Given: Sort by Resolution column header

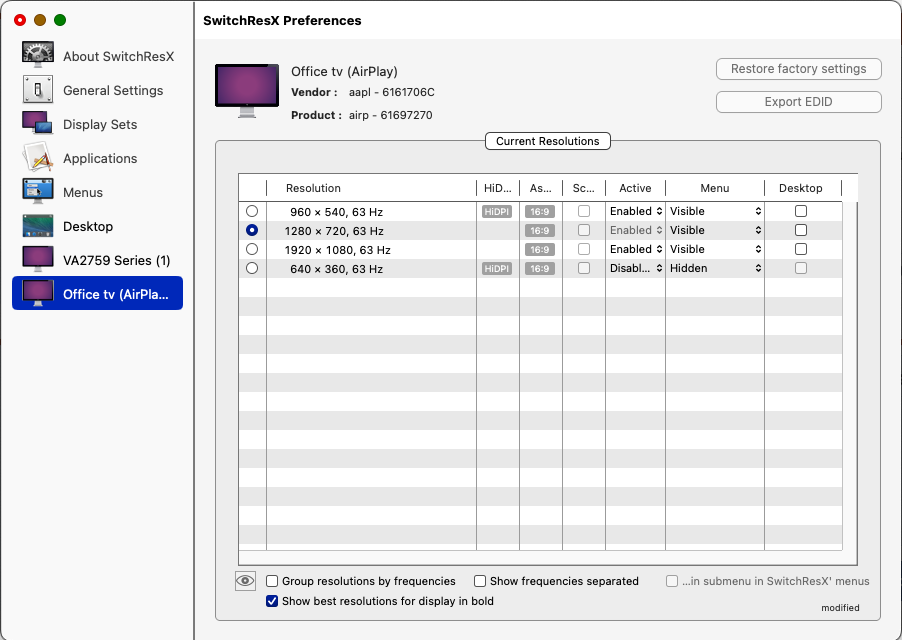Looking at the screenshot, I should 371,188.
